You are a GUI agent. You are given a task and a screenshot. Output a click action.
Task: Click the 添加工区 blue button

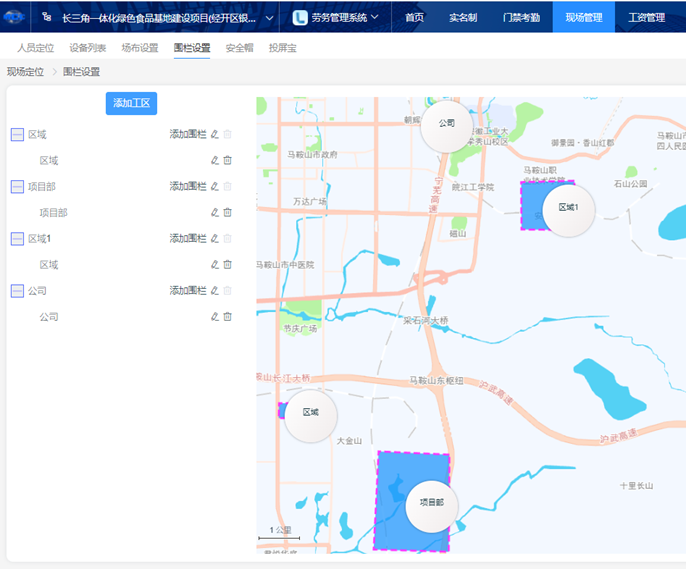tap(131, 103)
